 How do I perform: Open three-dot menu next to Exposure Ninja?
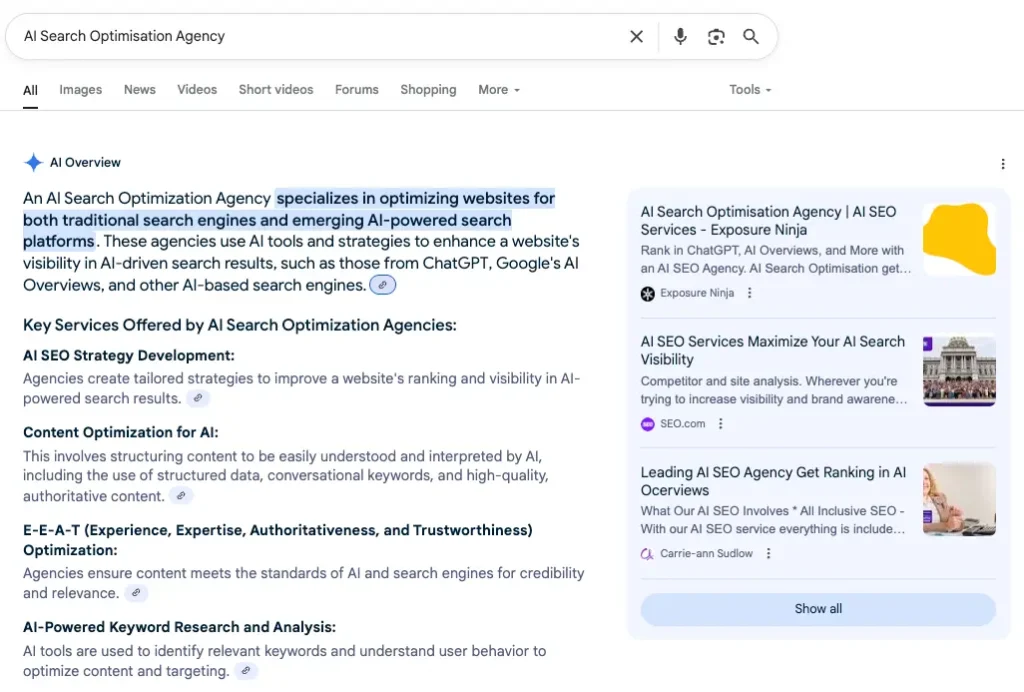[x=750, y=293]
